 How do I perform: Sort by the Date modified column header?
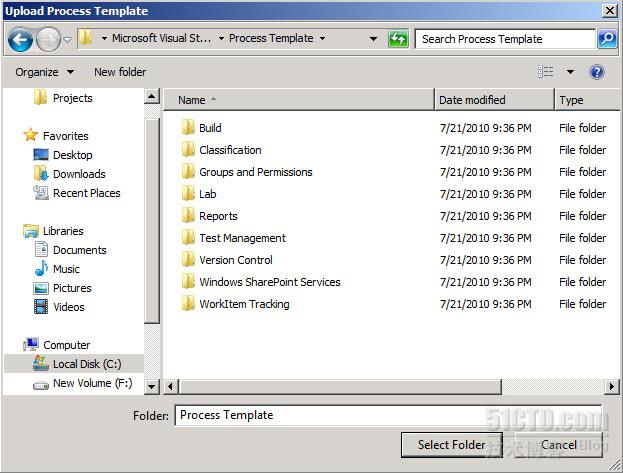click(494, 100)
